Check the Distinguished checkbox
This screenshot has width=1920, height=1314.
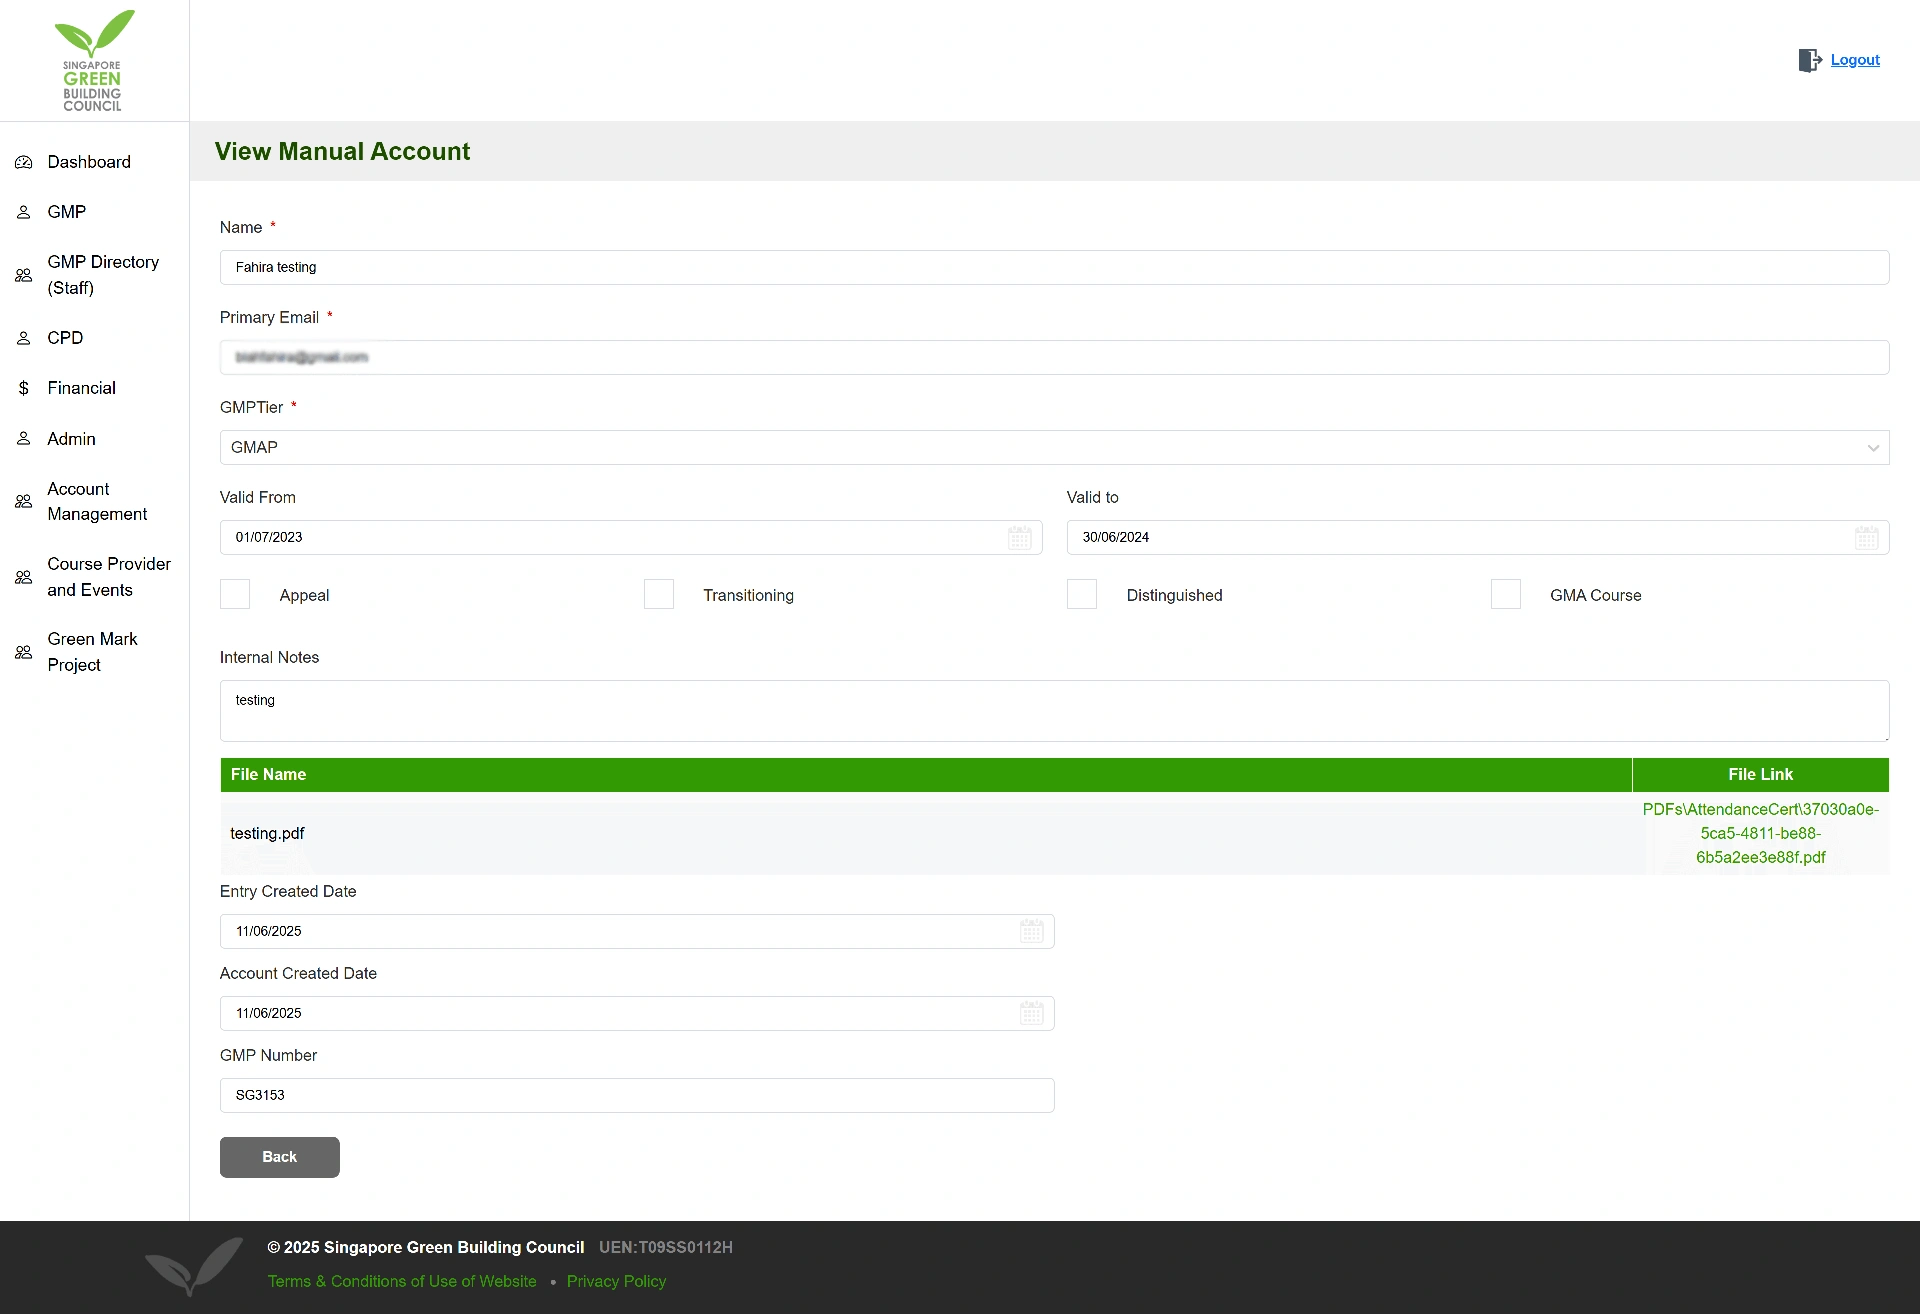click(x=1082, y=594)
